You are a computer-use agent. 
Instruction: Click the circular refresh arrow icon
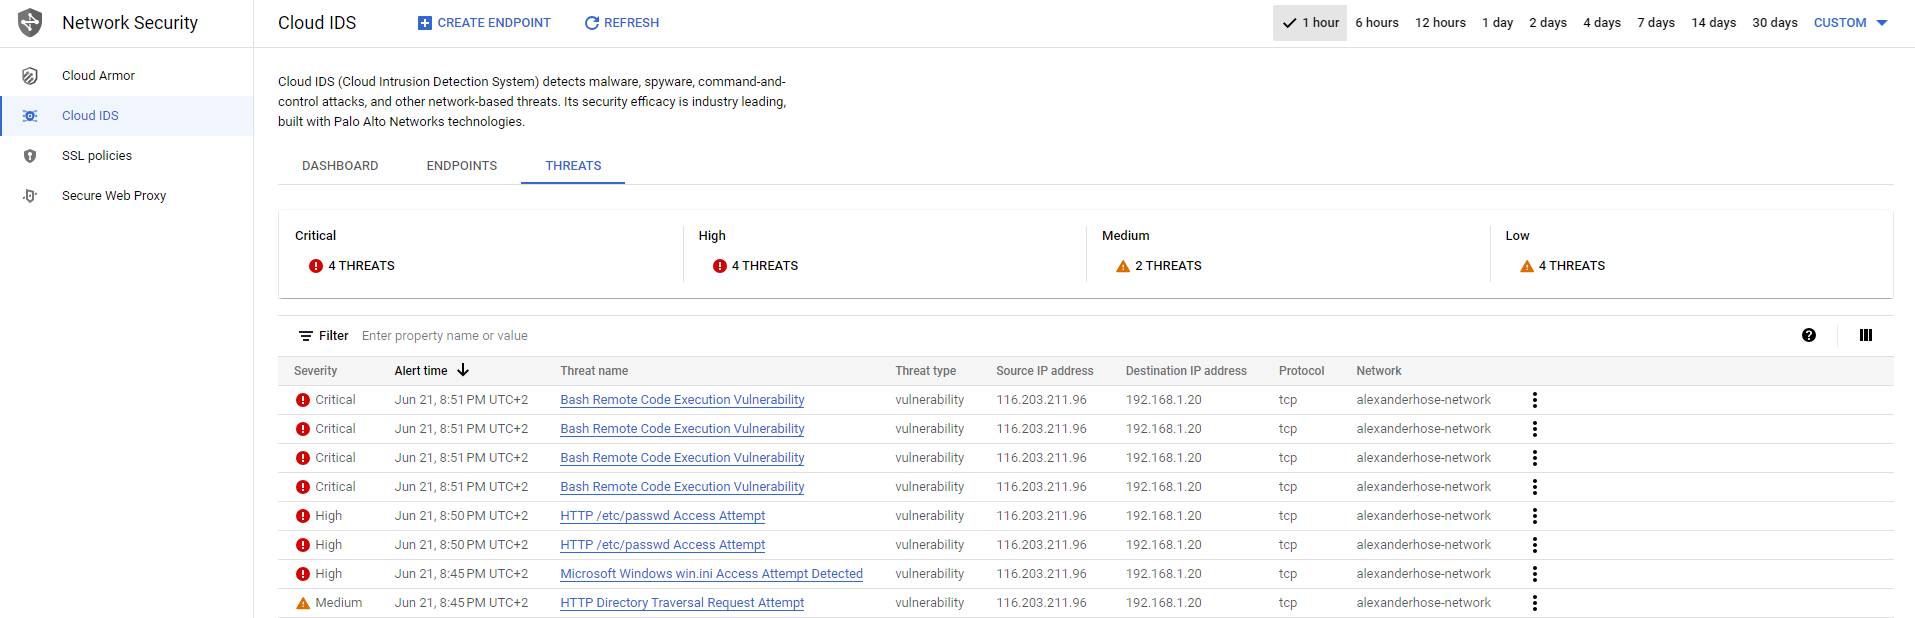(x=592, y=23)
